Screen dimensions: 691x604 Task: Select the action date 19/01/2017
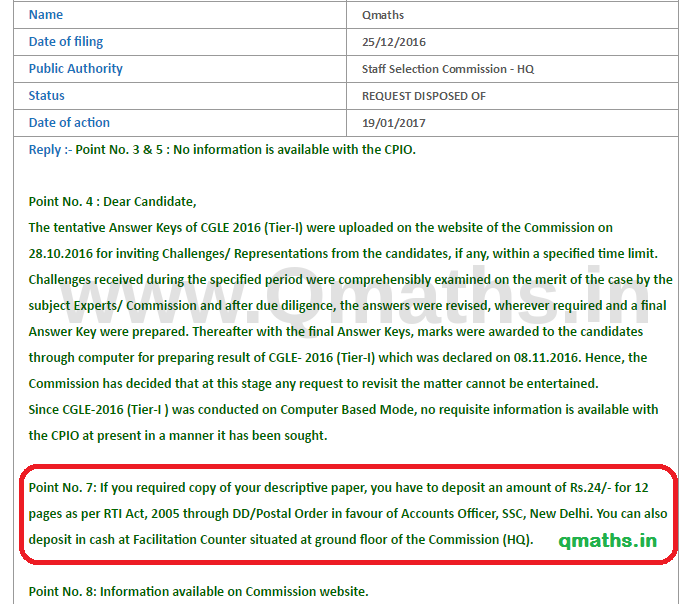click(394, 123)
